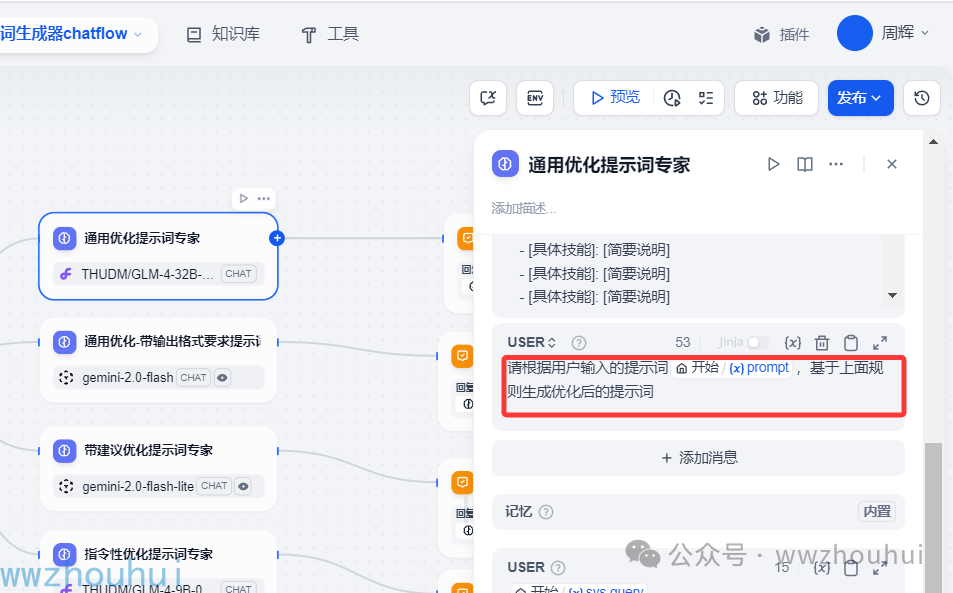
Task: Open the checklist icon next to preview
Action: tap(706, 98)
